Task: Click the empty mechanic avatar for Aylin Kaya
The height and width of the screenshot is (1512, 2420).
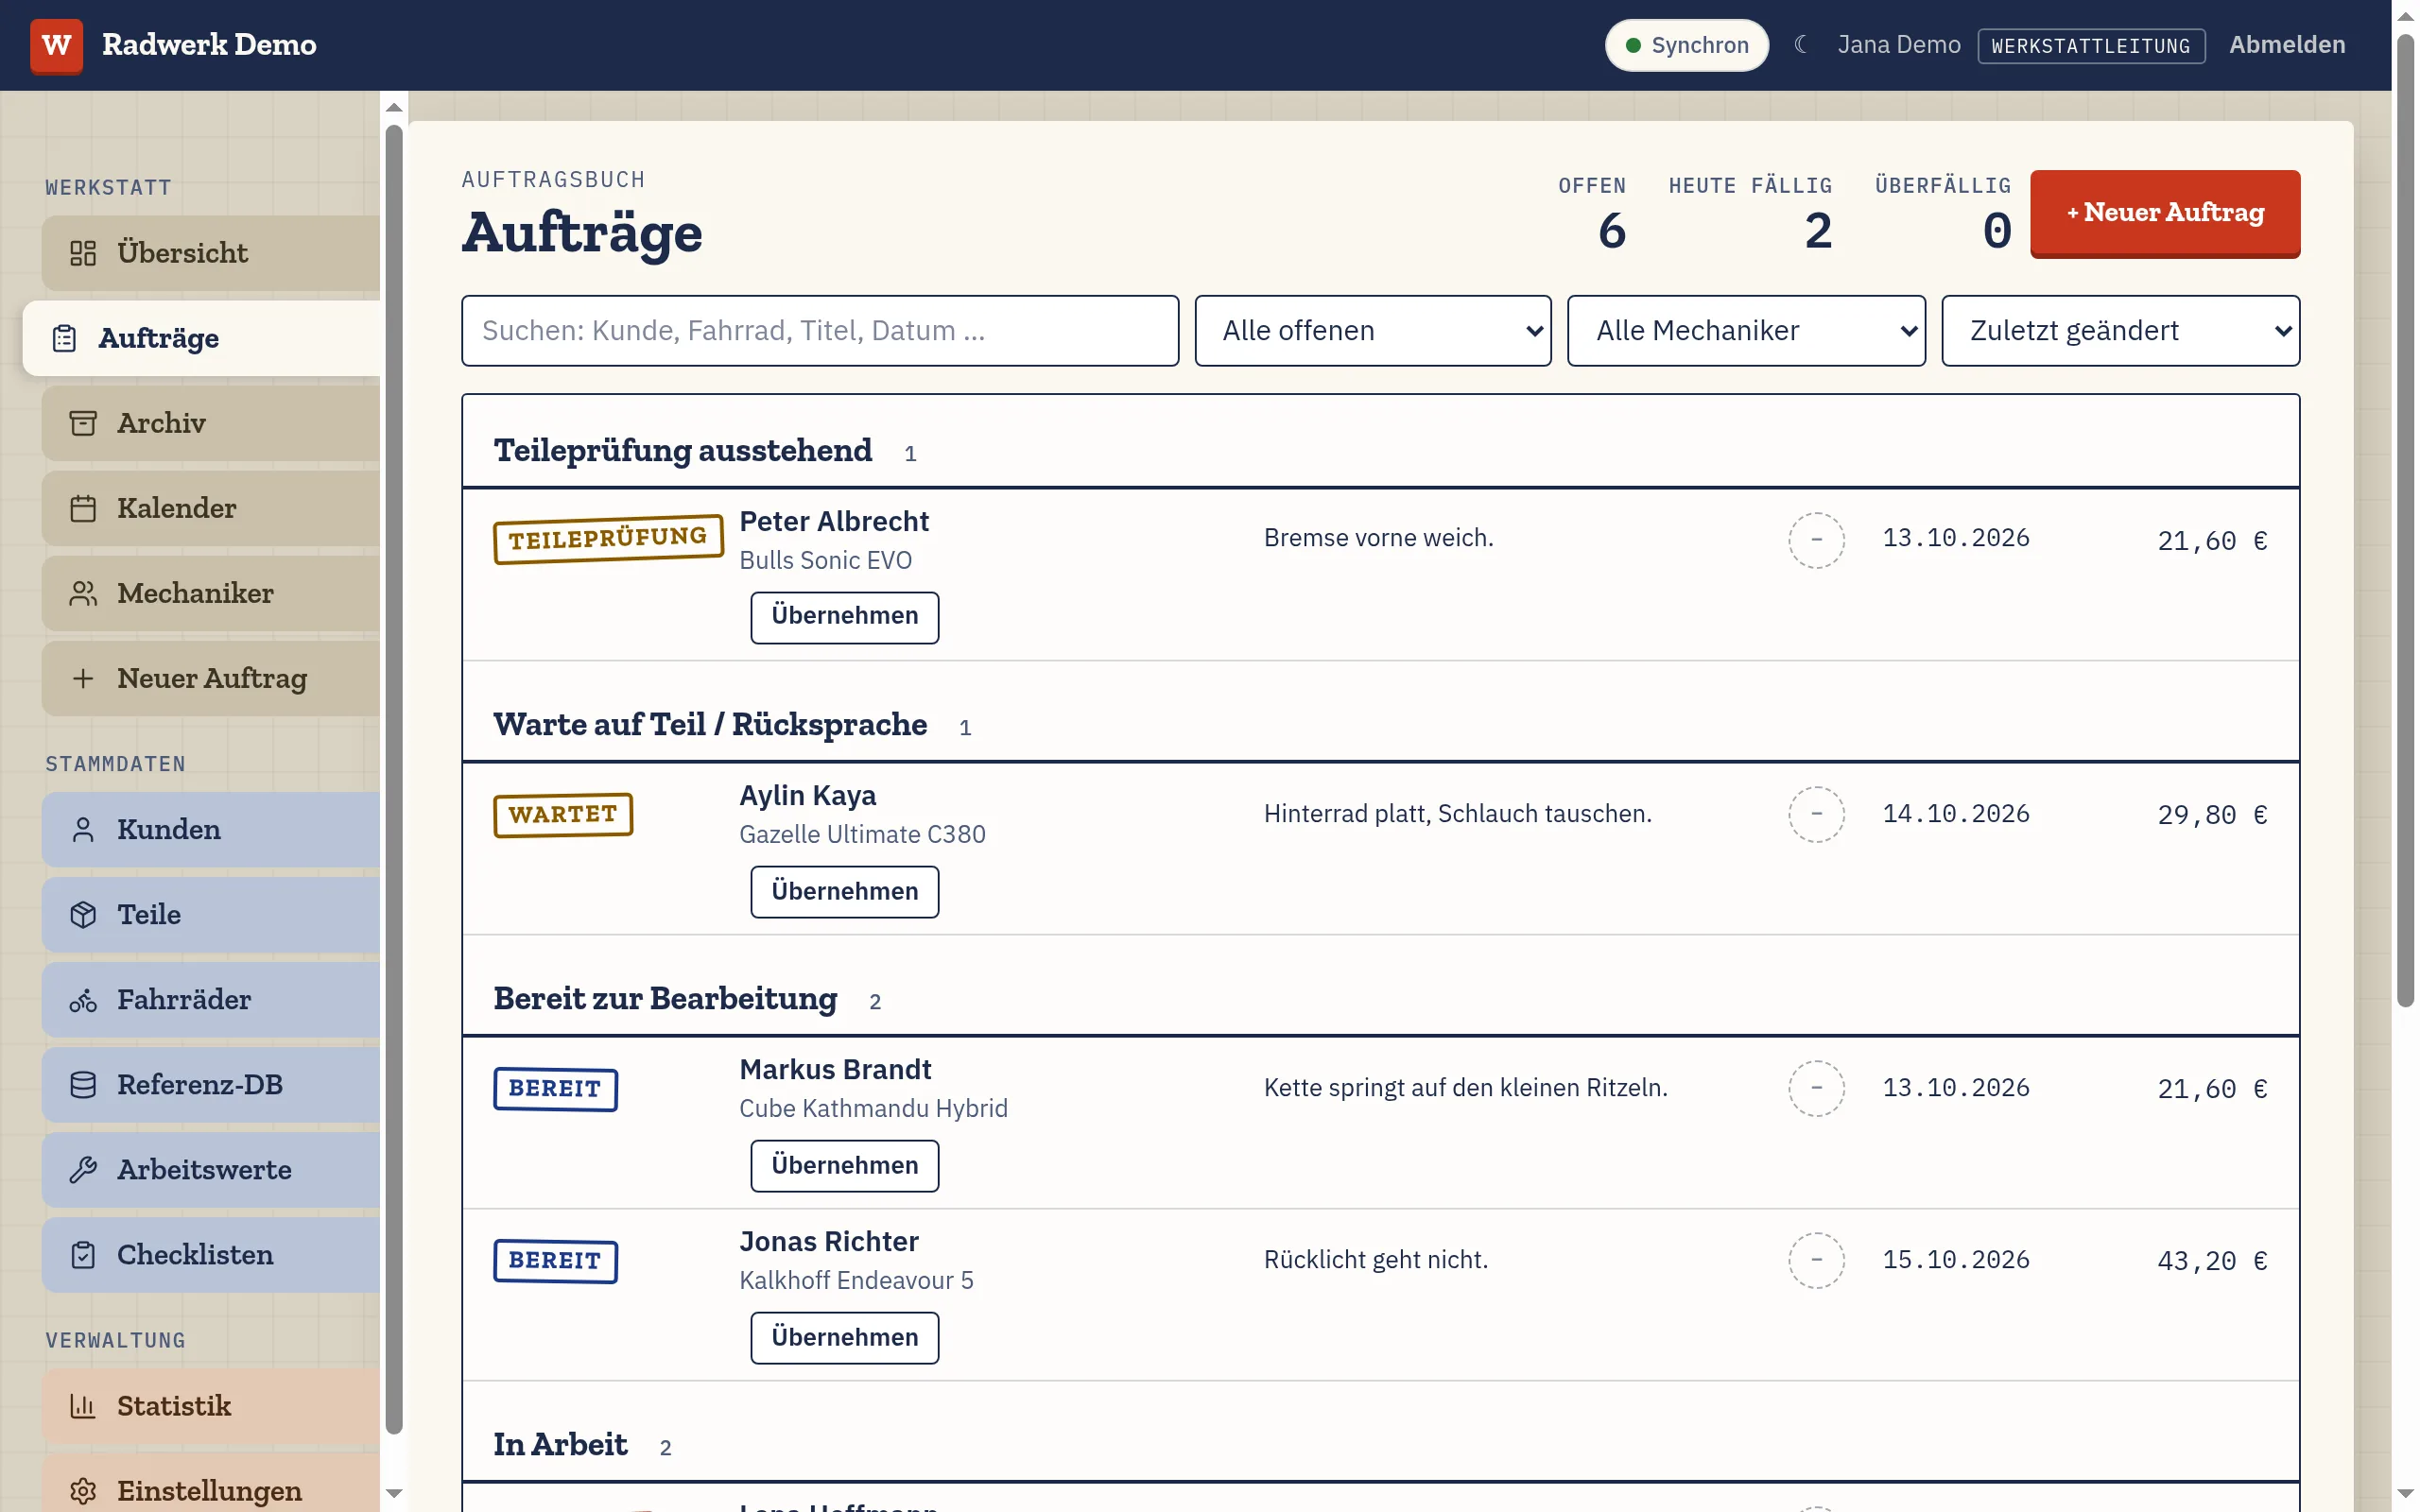Action: 1816,814
